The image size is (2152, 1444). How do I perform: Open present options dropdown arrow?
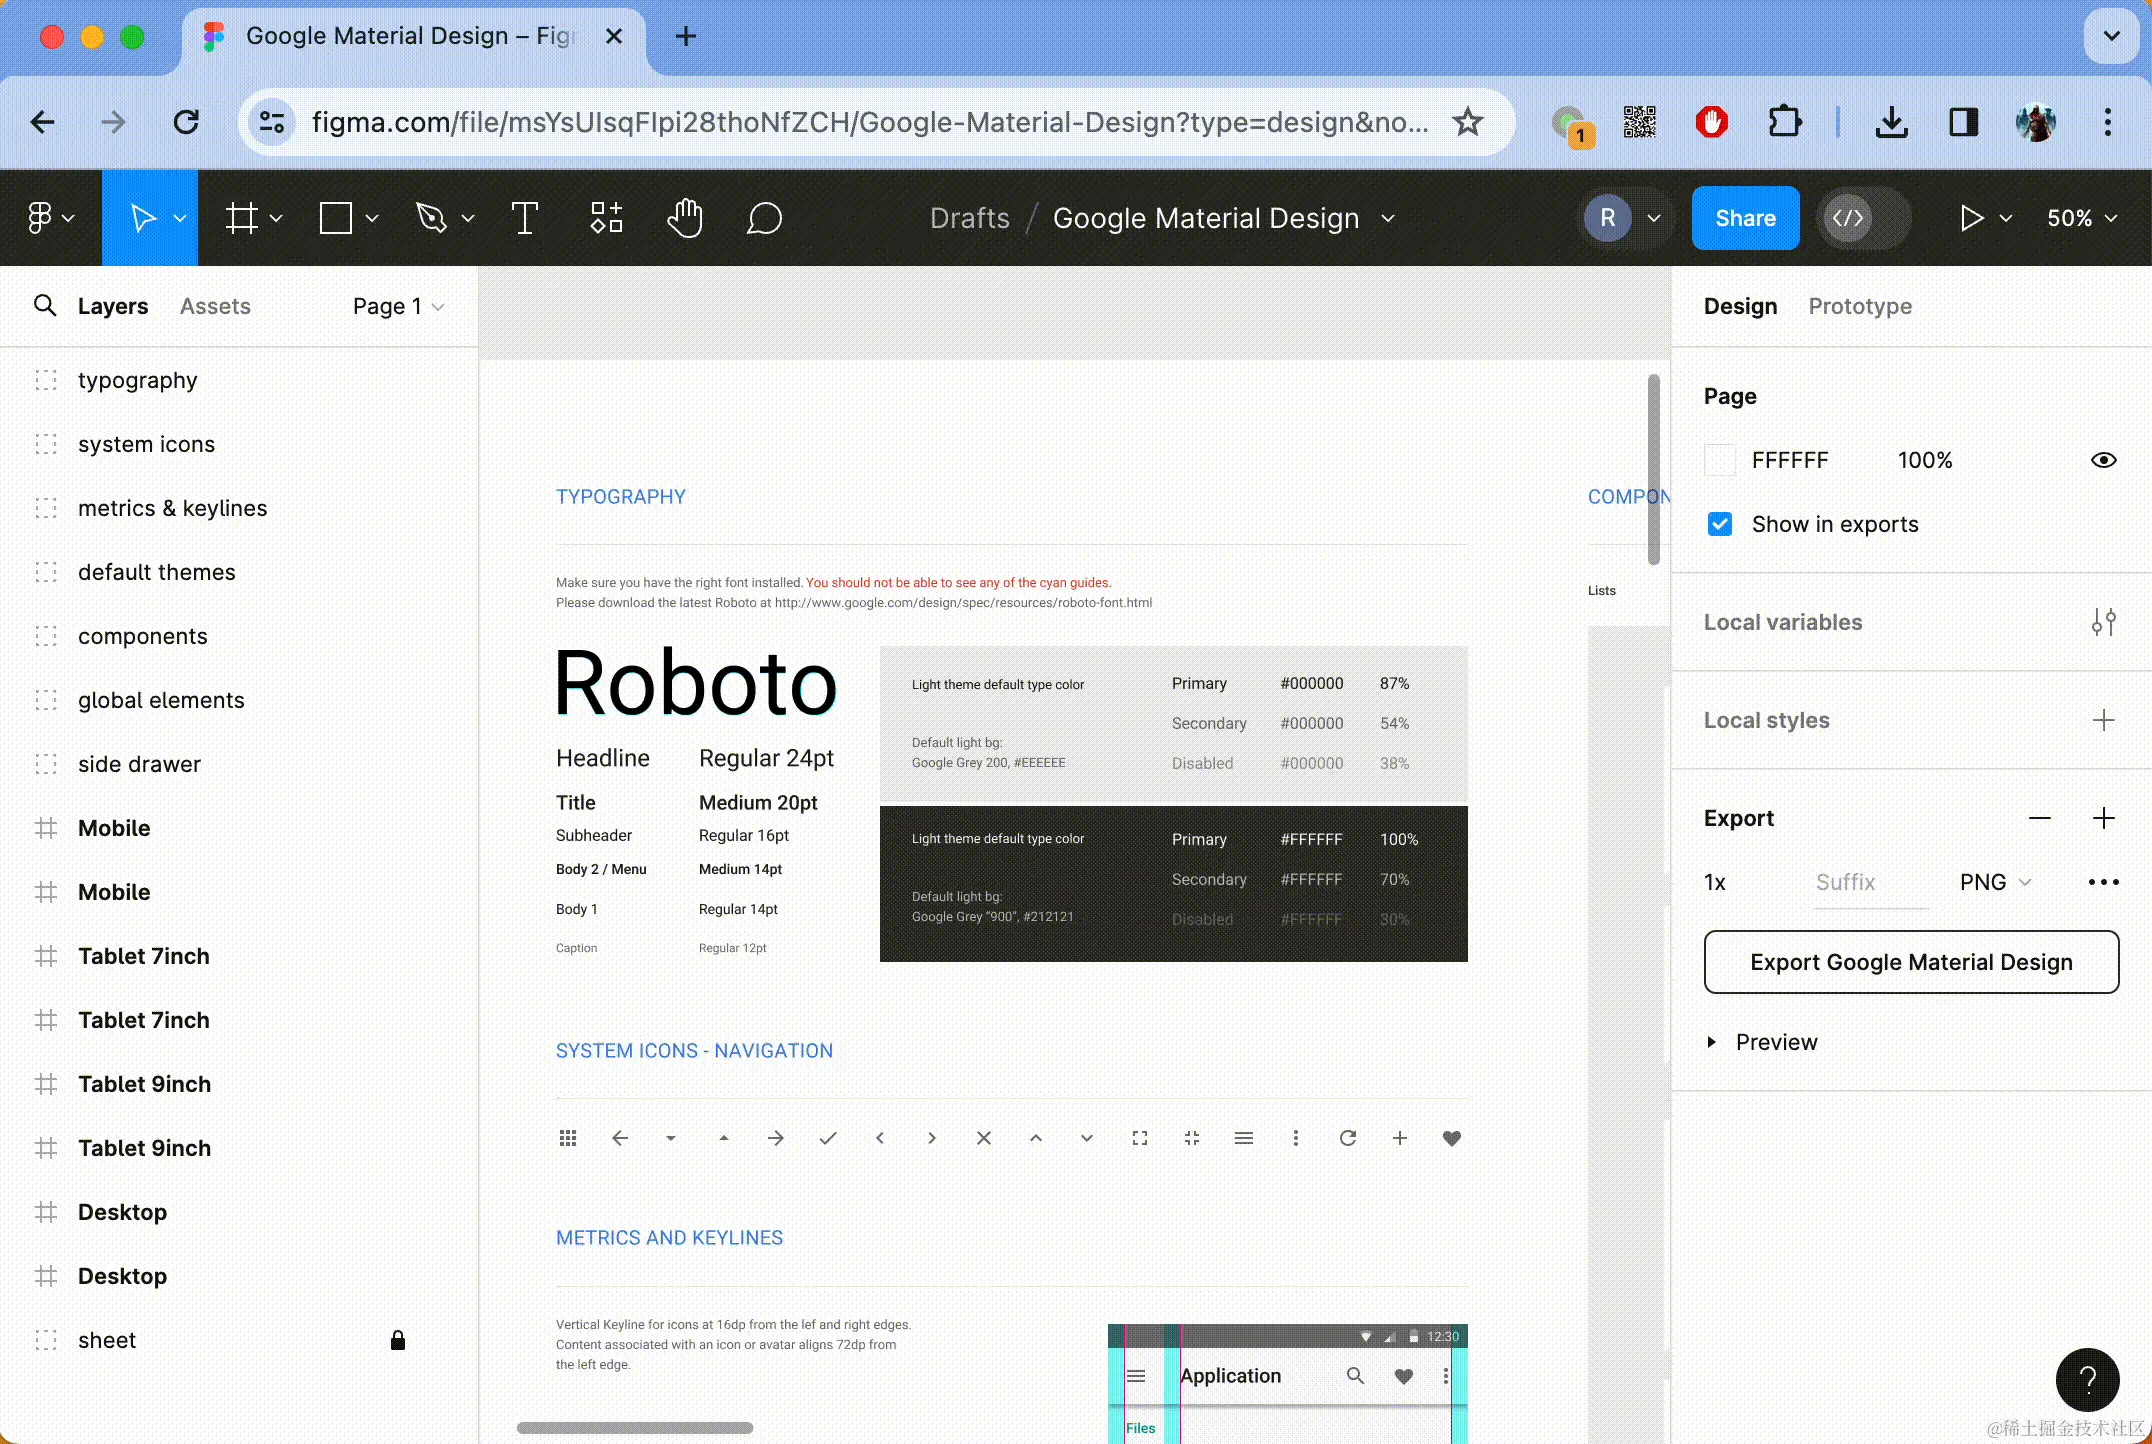pos(2005,218)
